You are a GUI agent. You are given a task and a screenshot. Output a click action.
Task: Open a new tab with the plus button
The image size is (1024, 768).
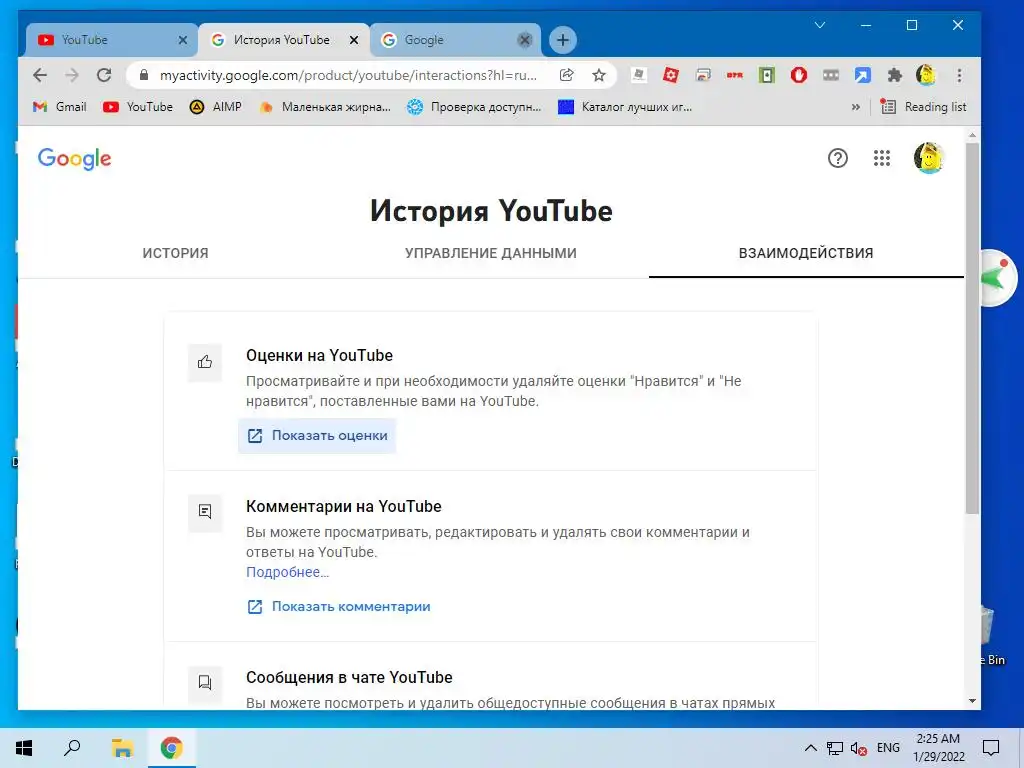pos(562,40)
